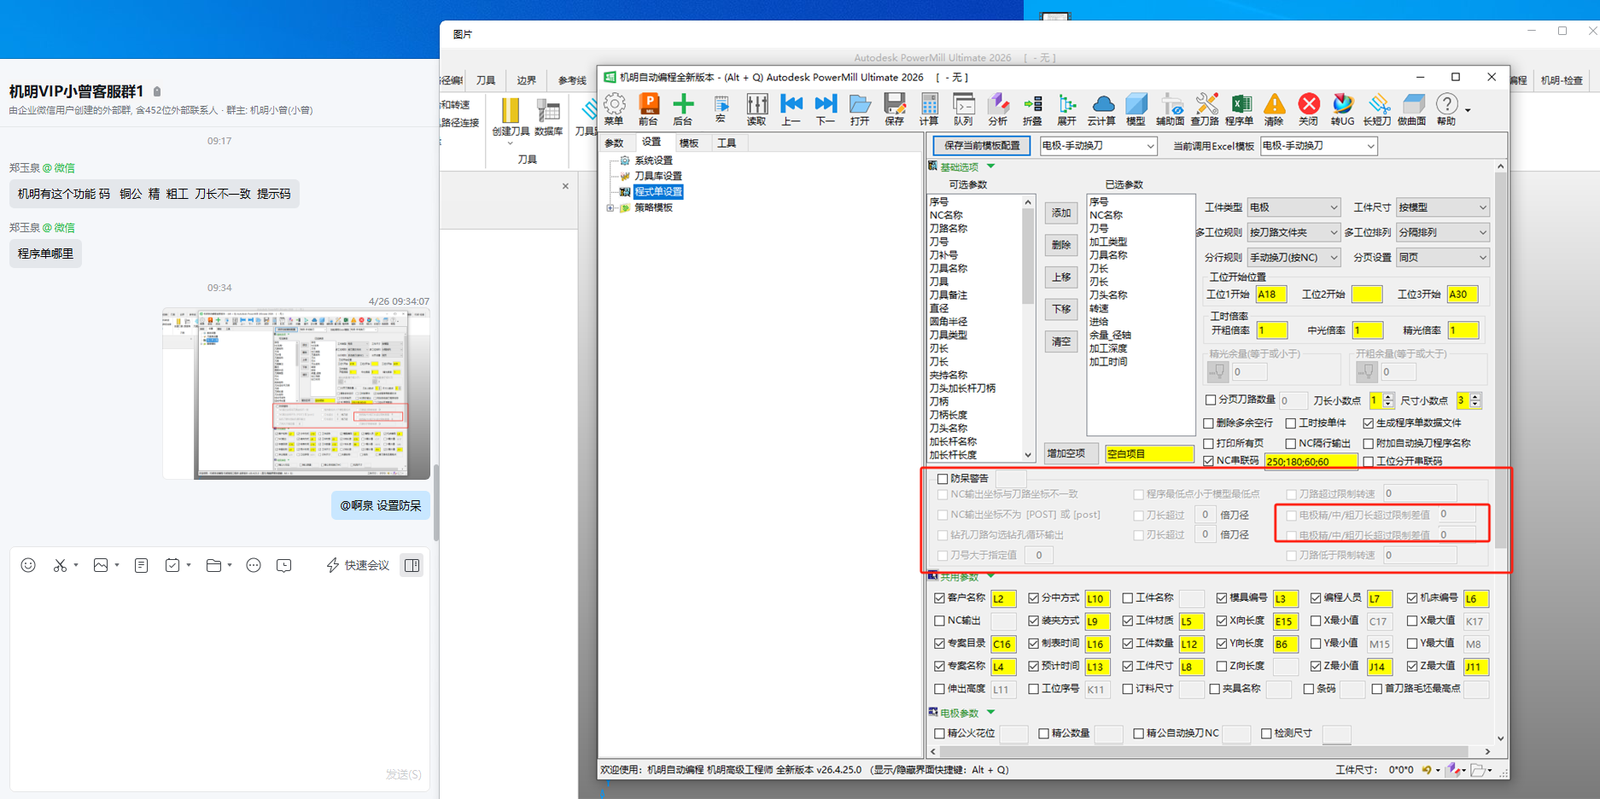Open the emoji picker in chat
This screenshot has width=1600, height=799.
pos(28,565)
